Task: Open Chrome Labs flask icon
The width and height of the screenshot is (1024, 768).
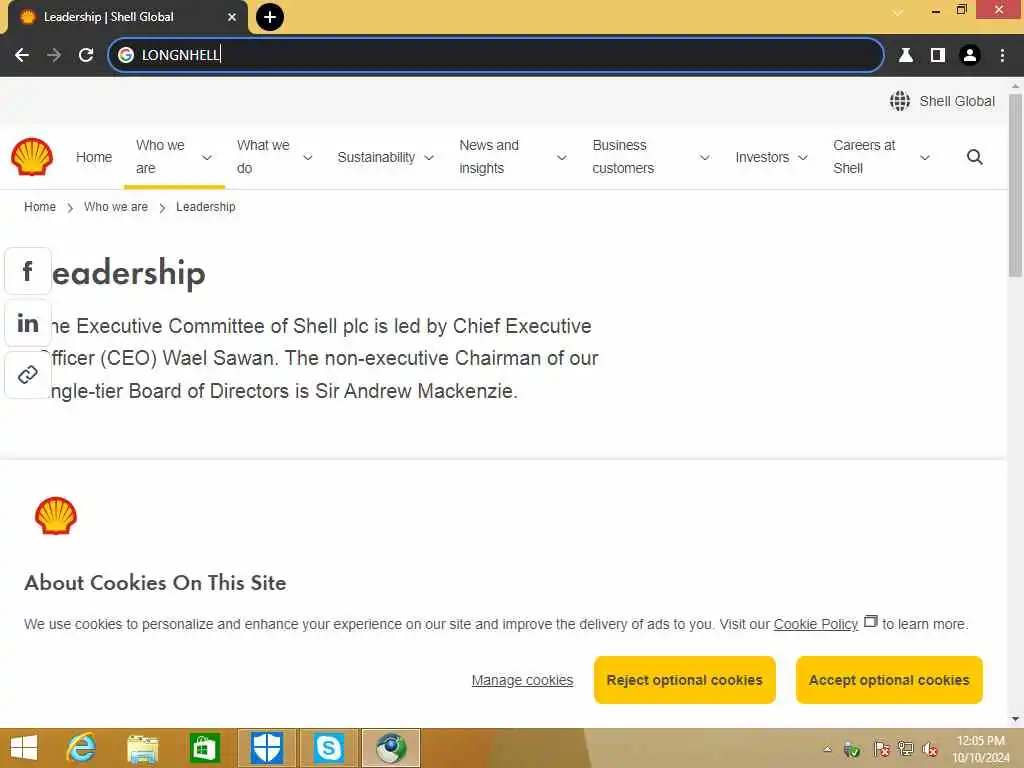Action: click(905, 55)
